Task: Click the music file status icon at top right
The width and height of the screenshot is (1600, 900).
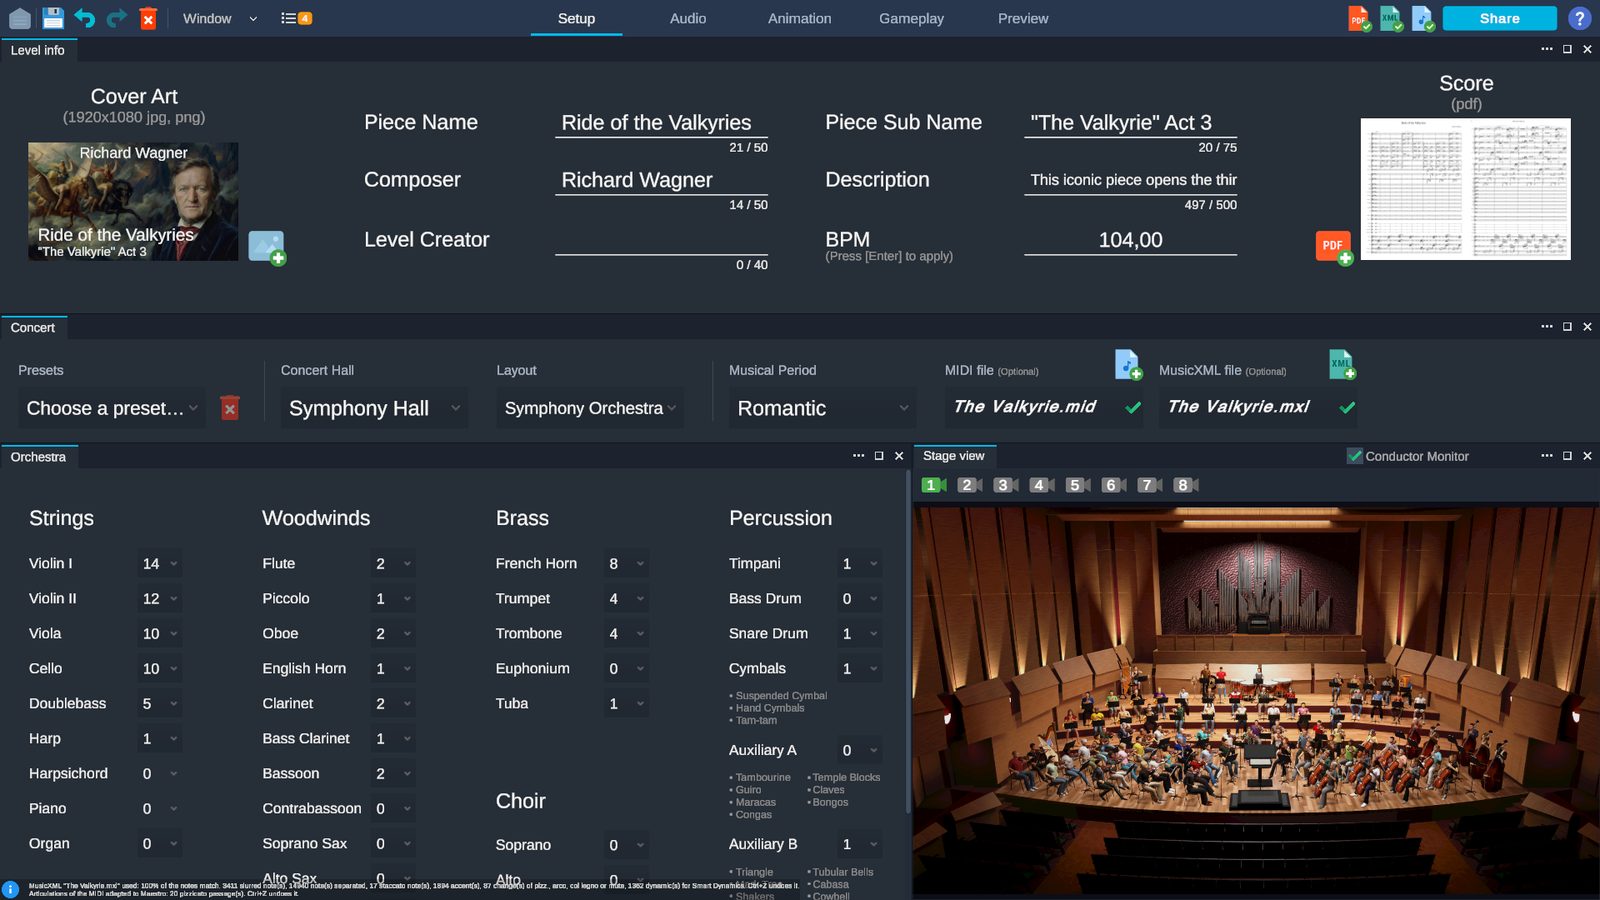Action: 1423,18
